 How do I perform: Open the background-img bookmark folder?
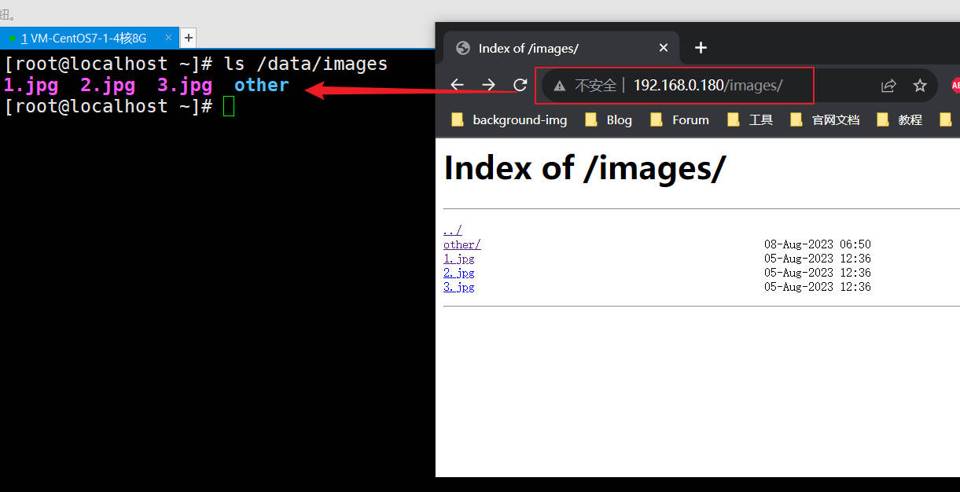pos(509,120)
